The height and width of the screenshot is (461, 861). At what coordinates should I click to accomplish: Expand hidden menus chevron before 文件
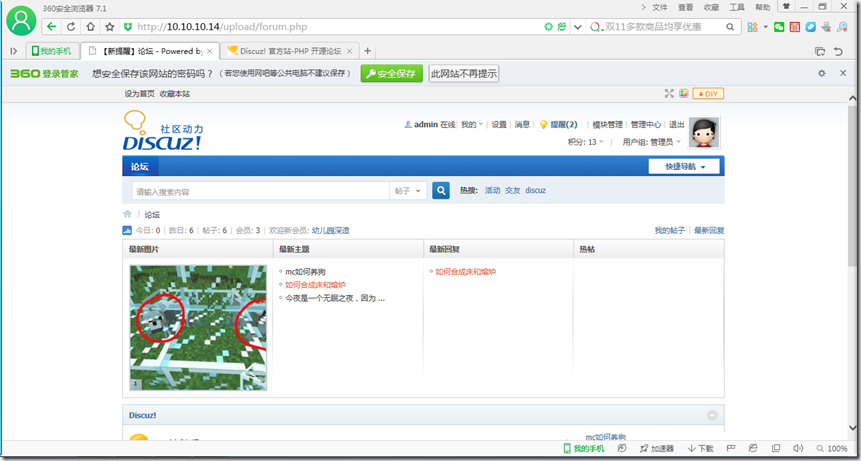pyautogui.click(x=644, y=7)
